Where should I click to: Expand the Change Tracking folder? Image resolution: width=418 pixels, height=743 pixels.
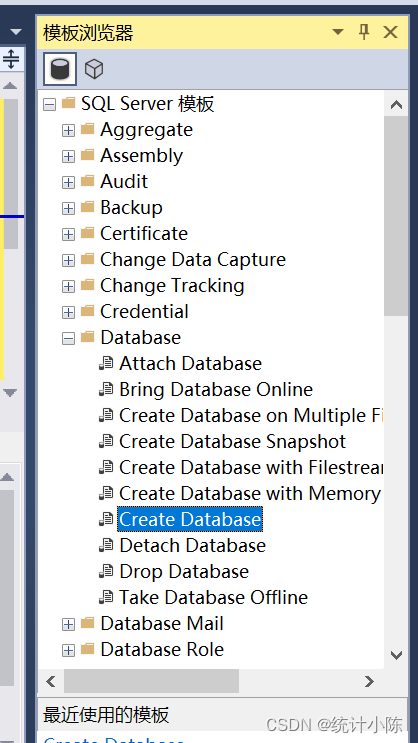(x=69, y=287)
